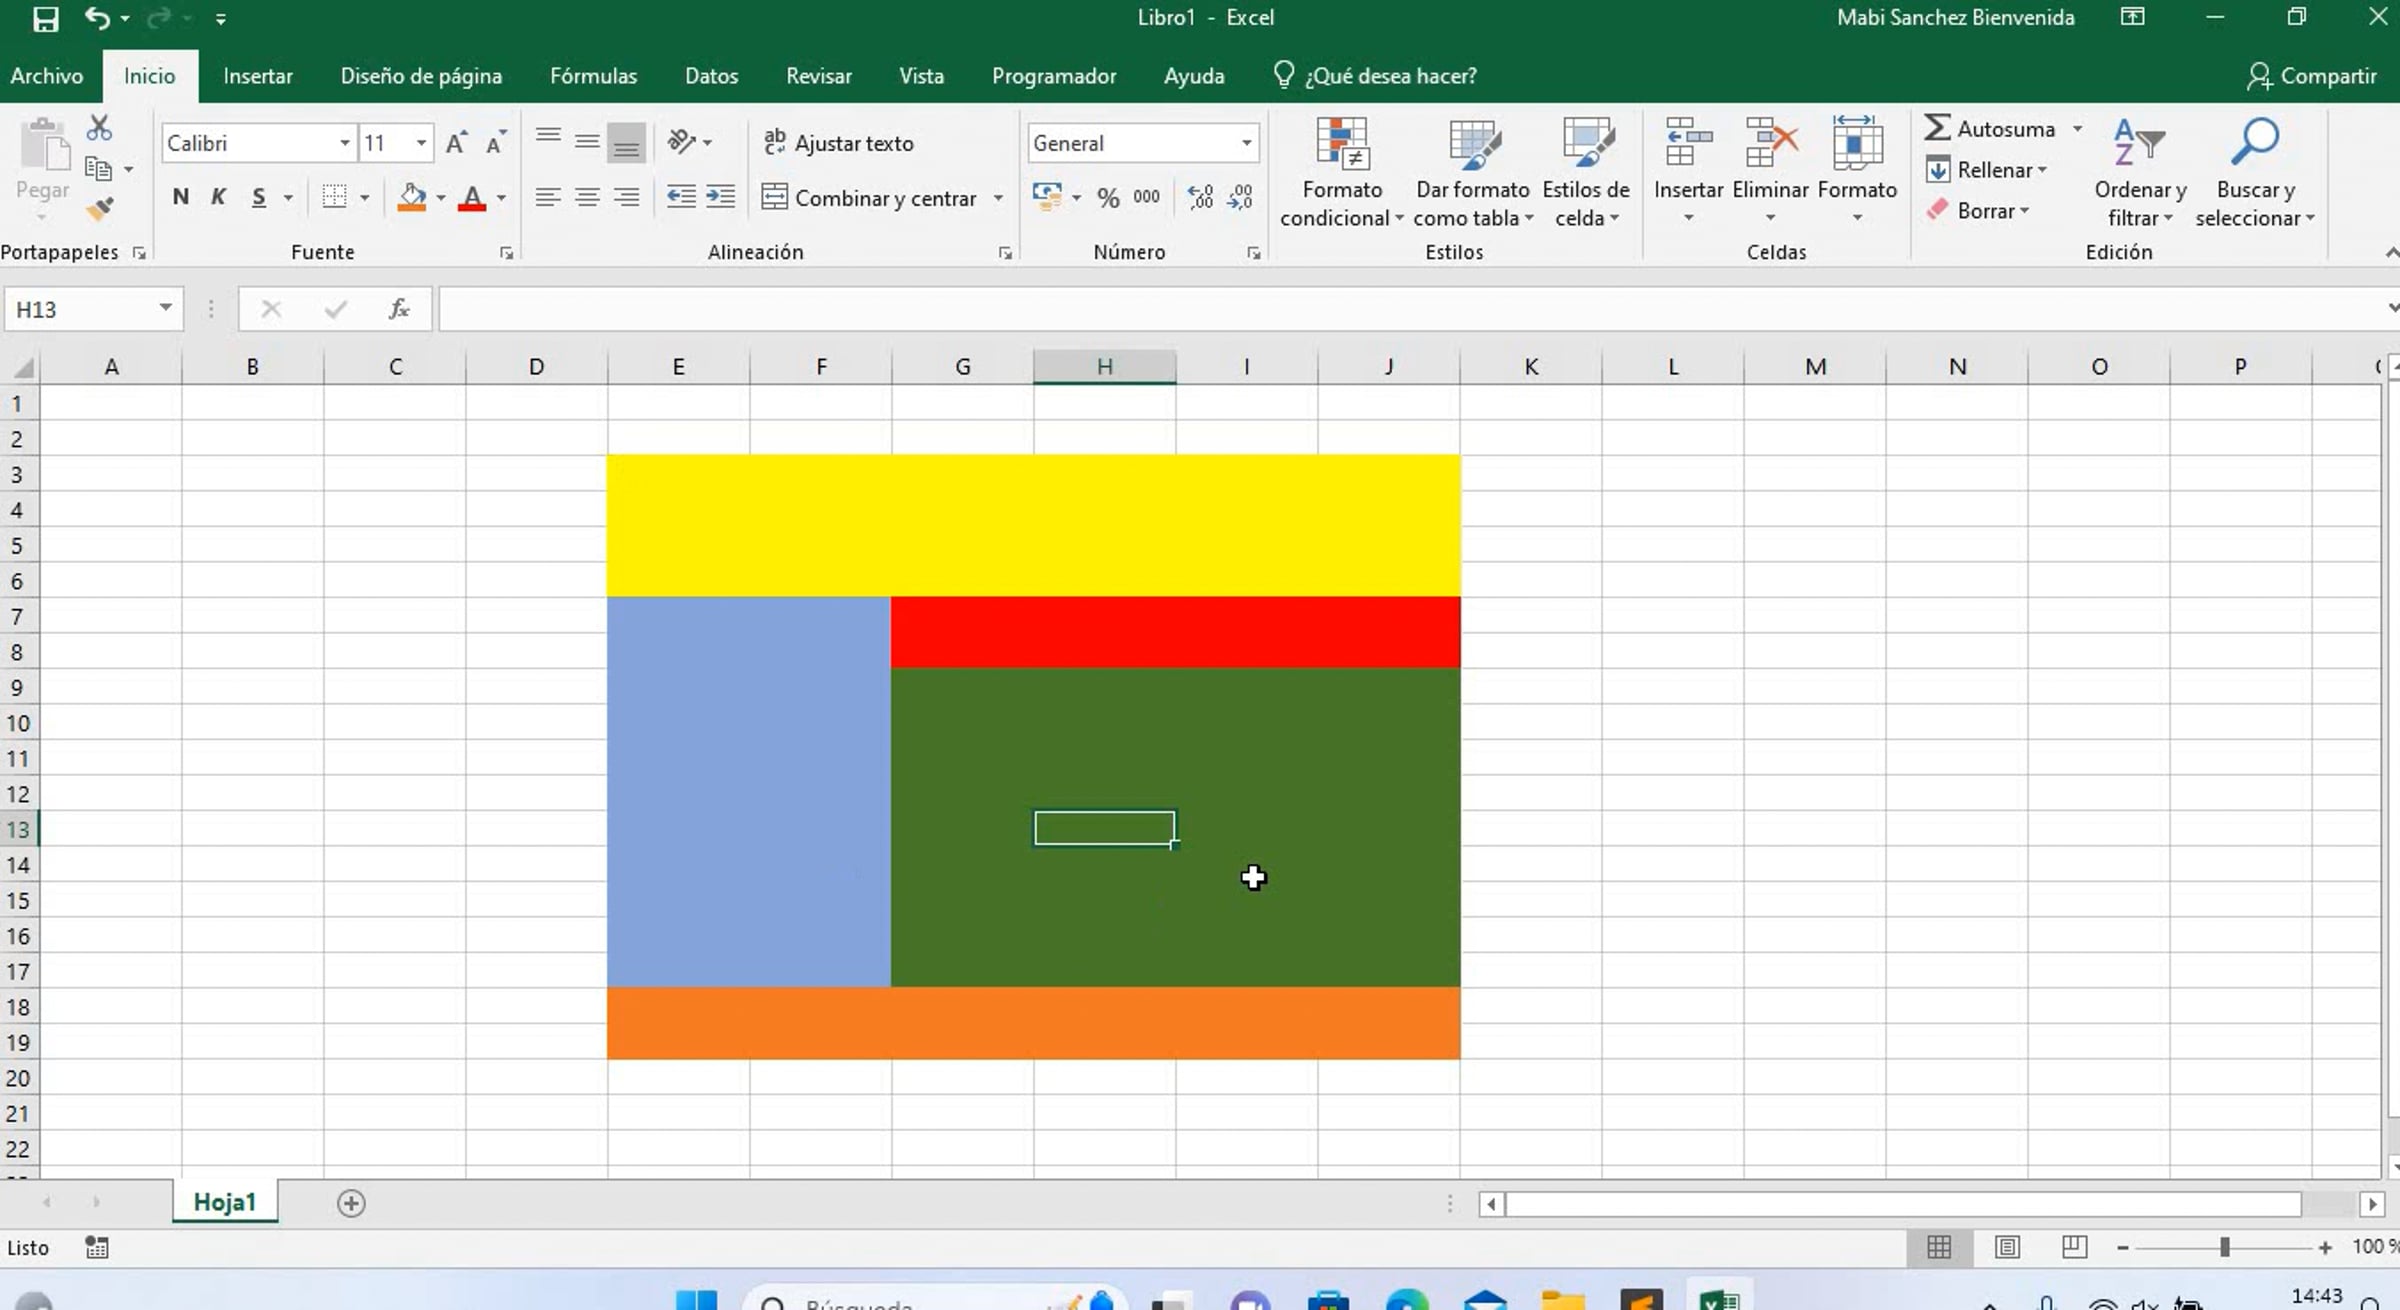Viewport: 2400px width, 1310px height.
Task: Click the increase font size icon
Action: pyautogui.click(x=456, y=143)
